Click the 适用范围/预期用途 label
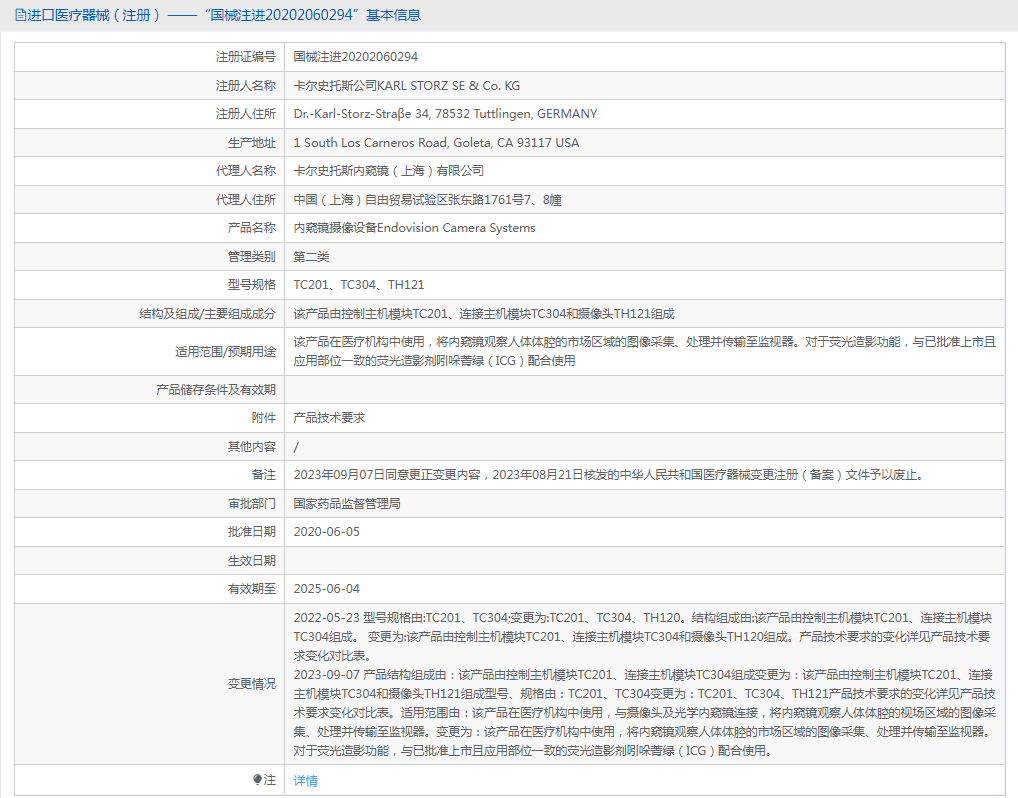Image resolution: width=1018 pixels, height=798 pixels. pyautogui.click(x=225, y=351)
